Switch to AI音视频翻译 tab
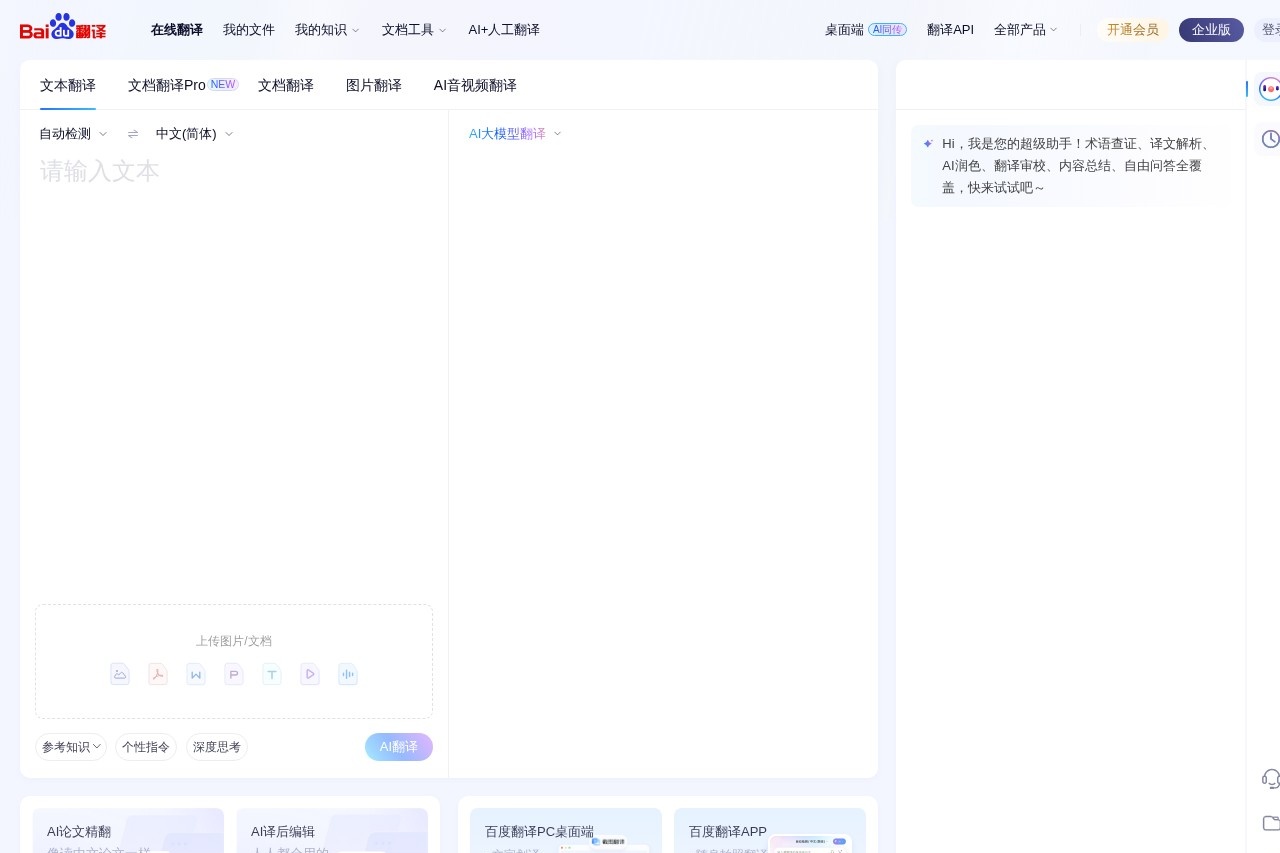Image resolution: width=1280 pixels, height=853 pixels. [x=475, y=85]
